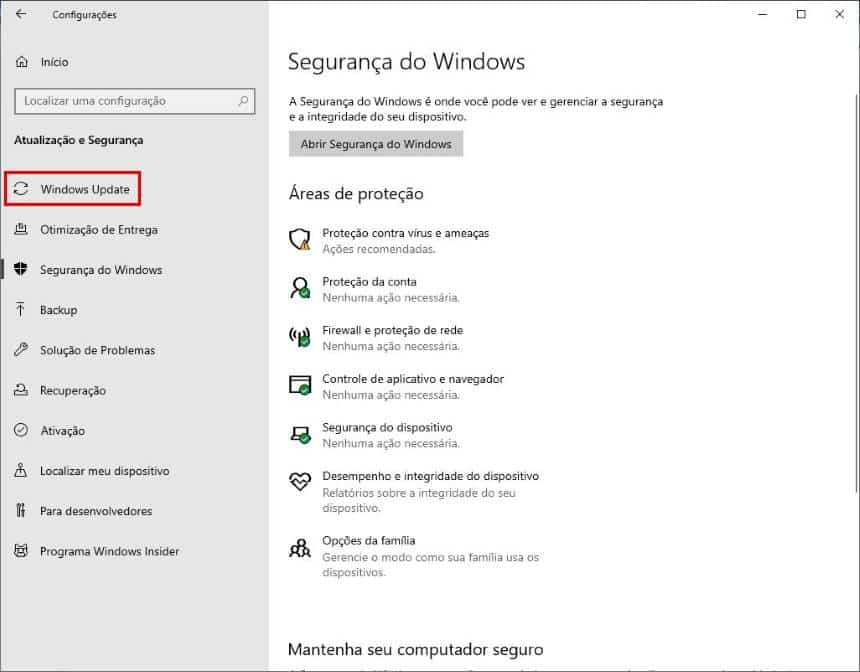The width and height of the screenshot is (860, 672).
Task: Open Controle de aplicativo e navegador
Action: [413, 379]
